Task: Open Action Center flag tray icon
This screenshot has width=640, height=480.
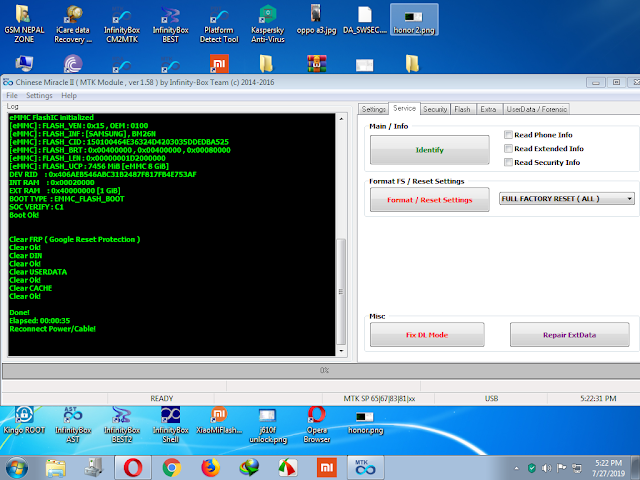Action: [x=562, y=468]
